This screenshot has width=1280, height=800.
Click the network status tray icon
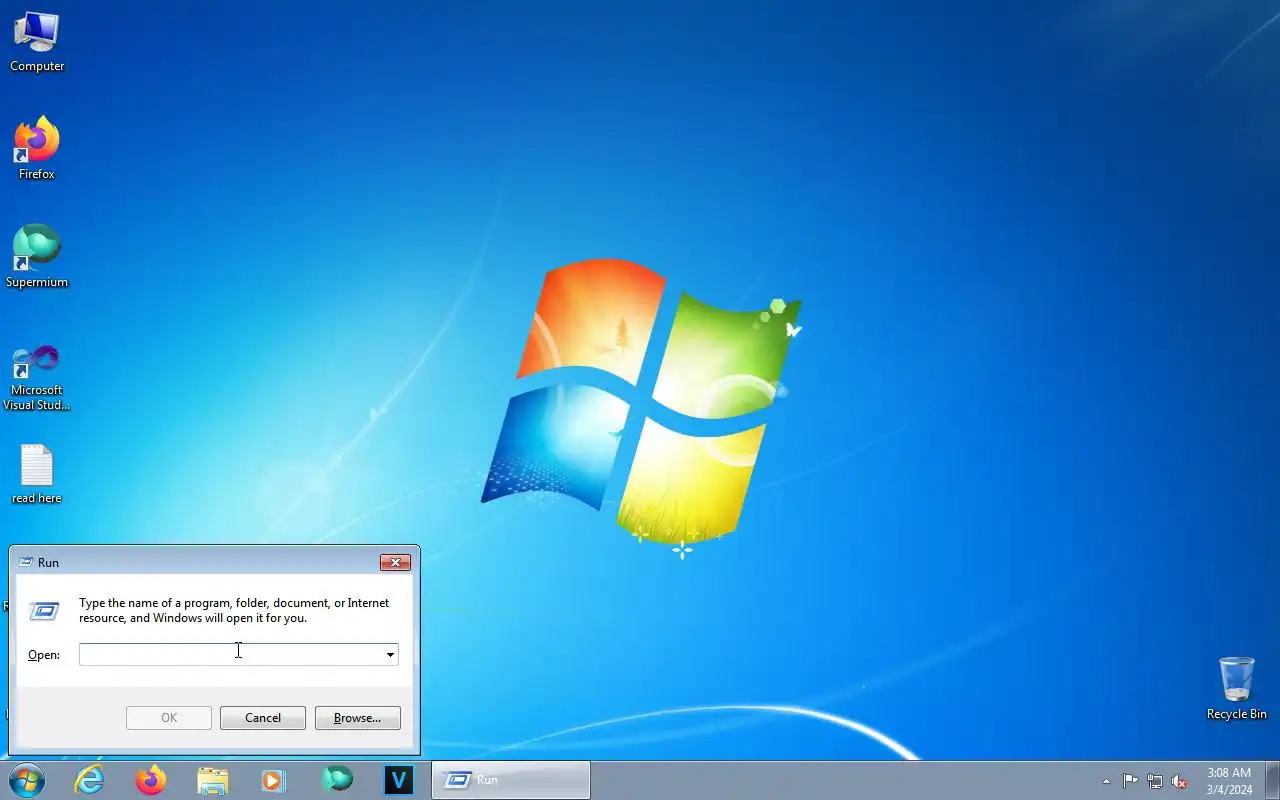pos(1155,781)
